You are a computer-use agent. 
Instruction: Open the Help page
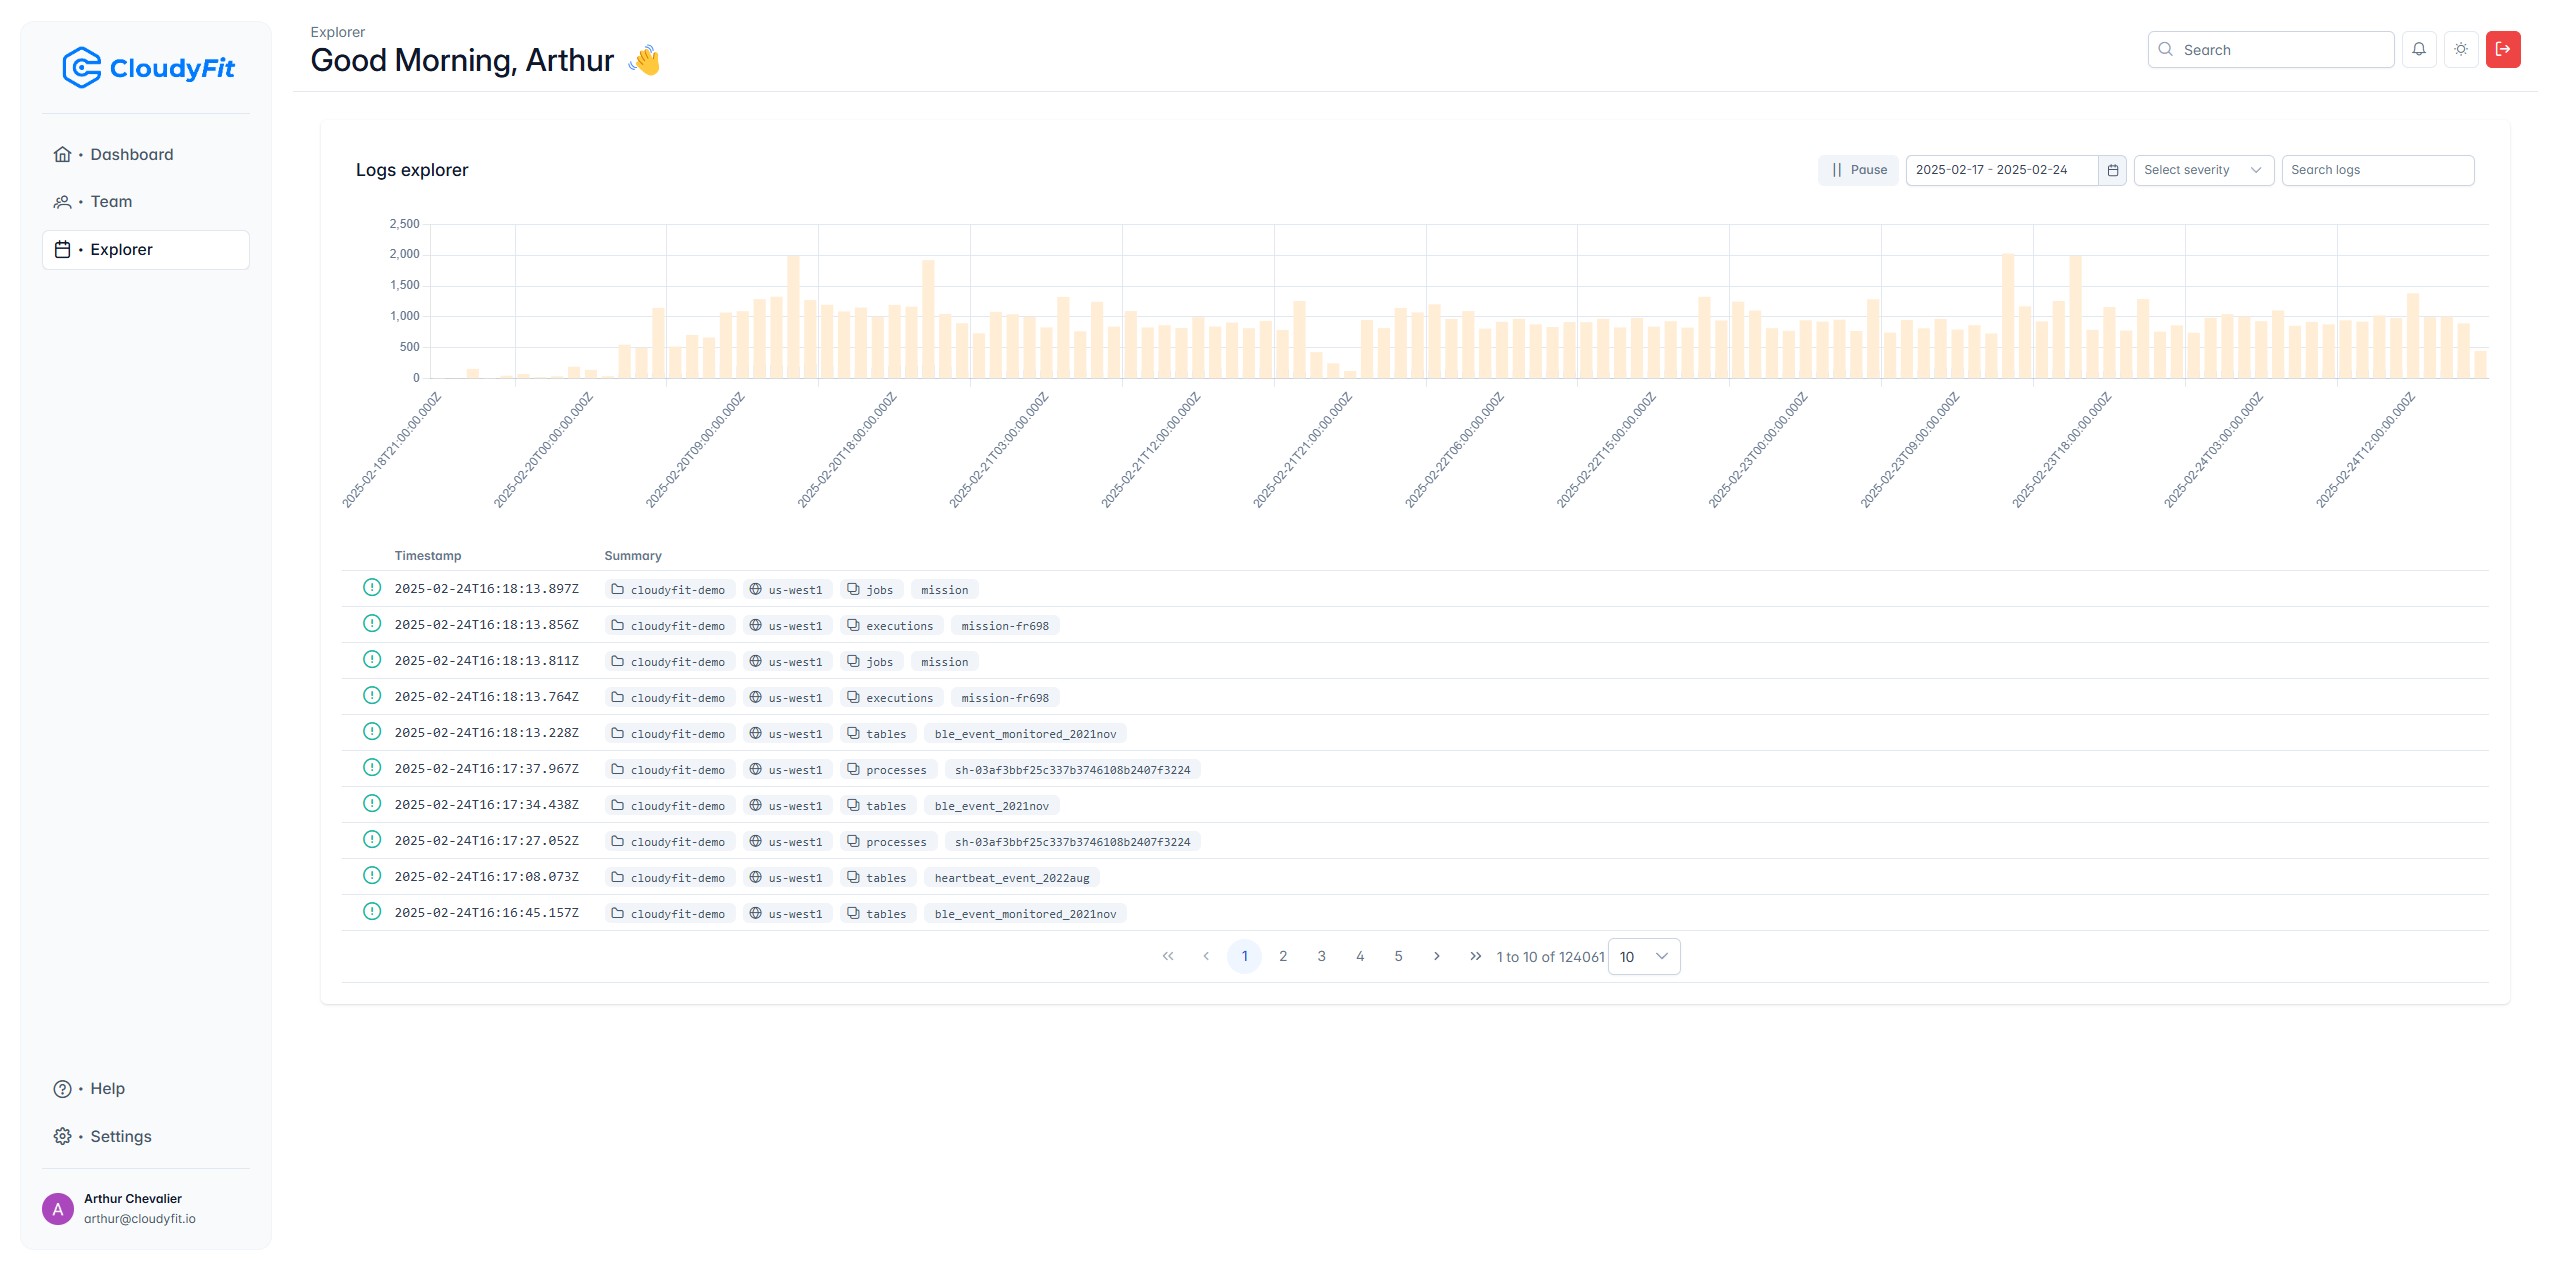(107, 1088)
